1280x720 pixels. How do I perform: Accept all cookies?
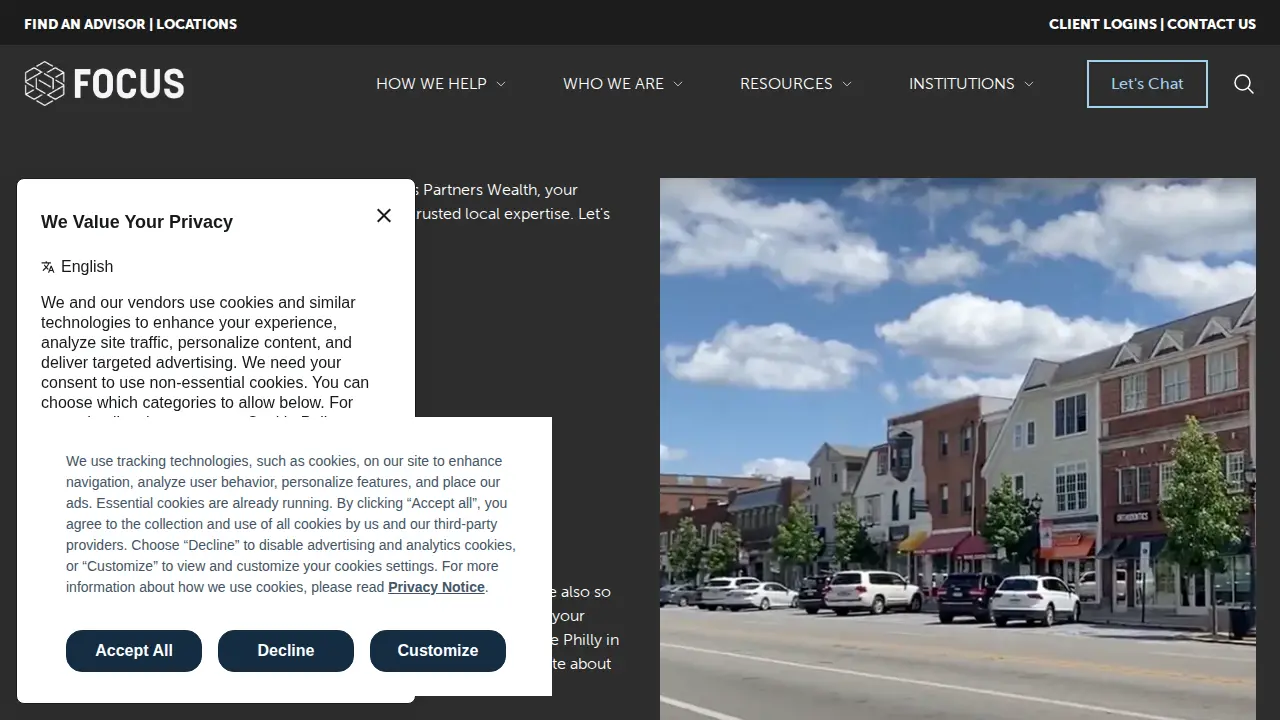click(134, 651)
